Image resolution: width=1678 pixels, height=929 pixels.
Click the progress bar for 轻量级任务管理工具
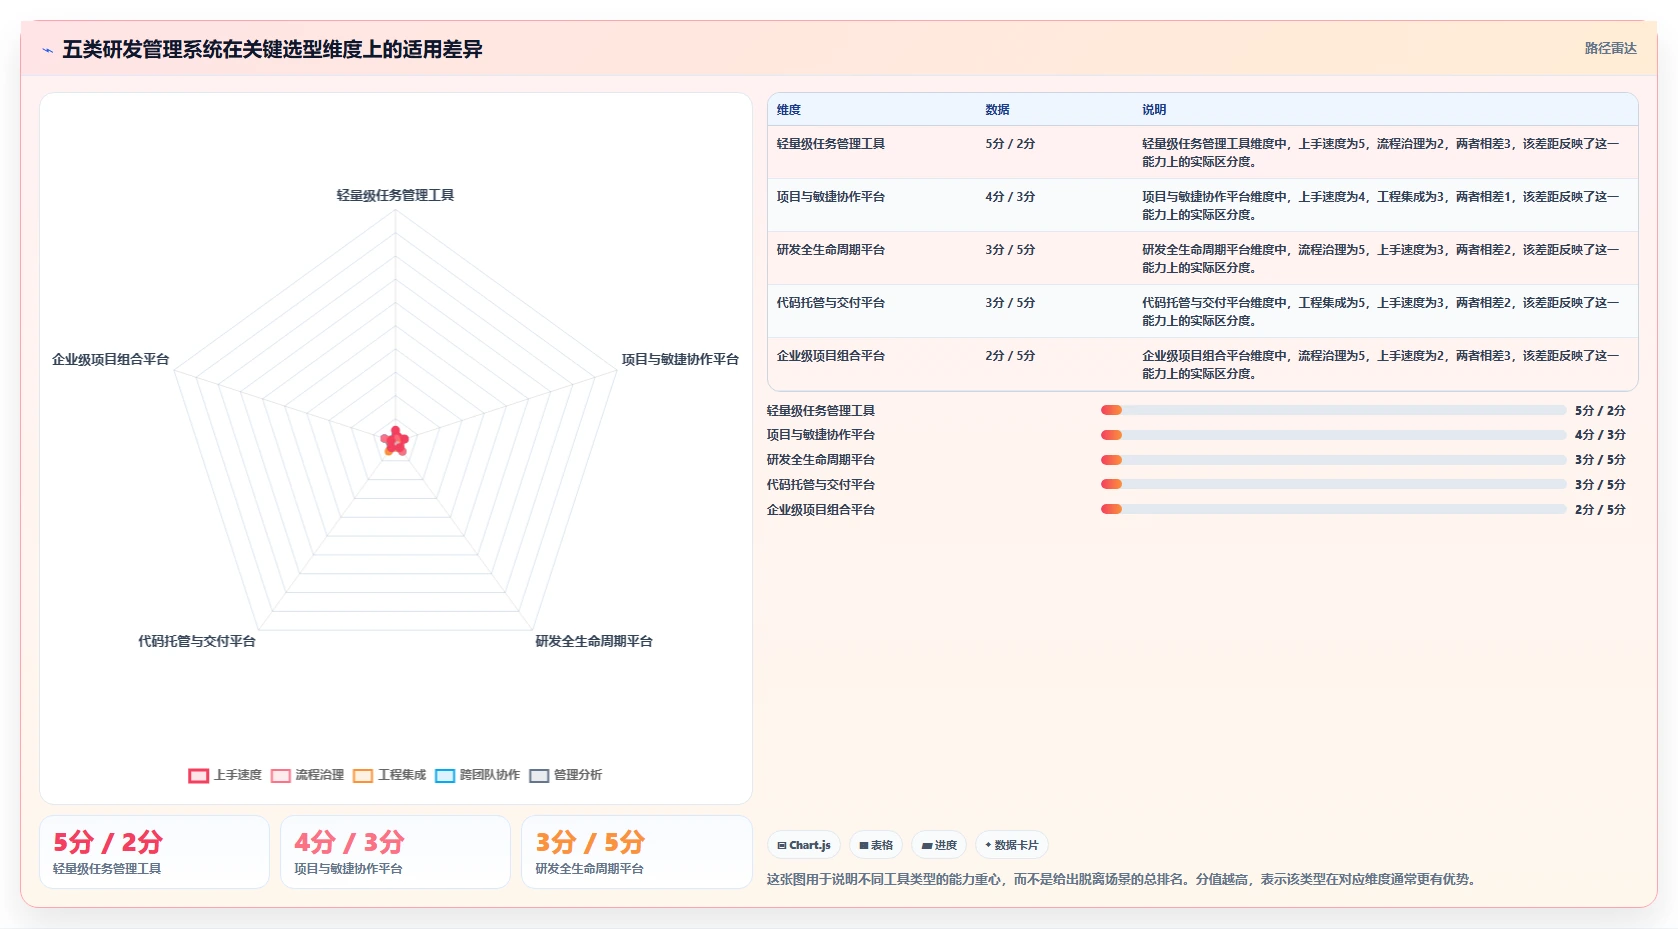click(1333, 410)
